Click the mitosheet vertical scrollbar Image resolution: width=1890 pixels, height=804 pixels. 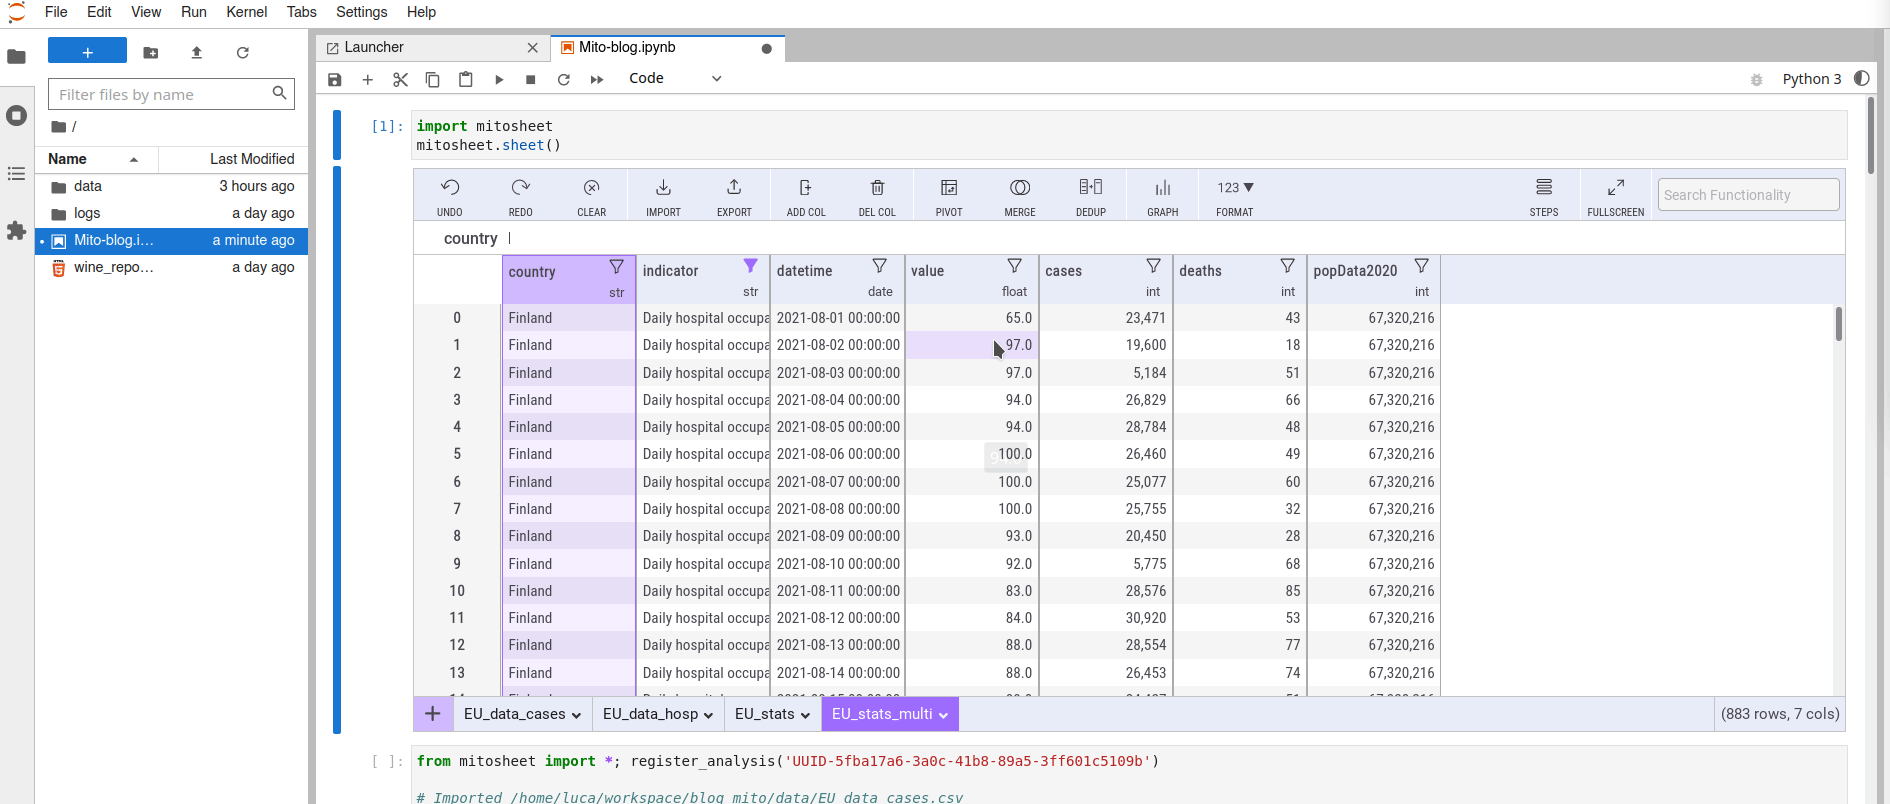[1838, 325]
